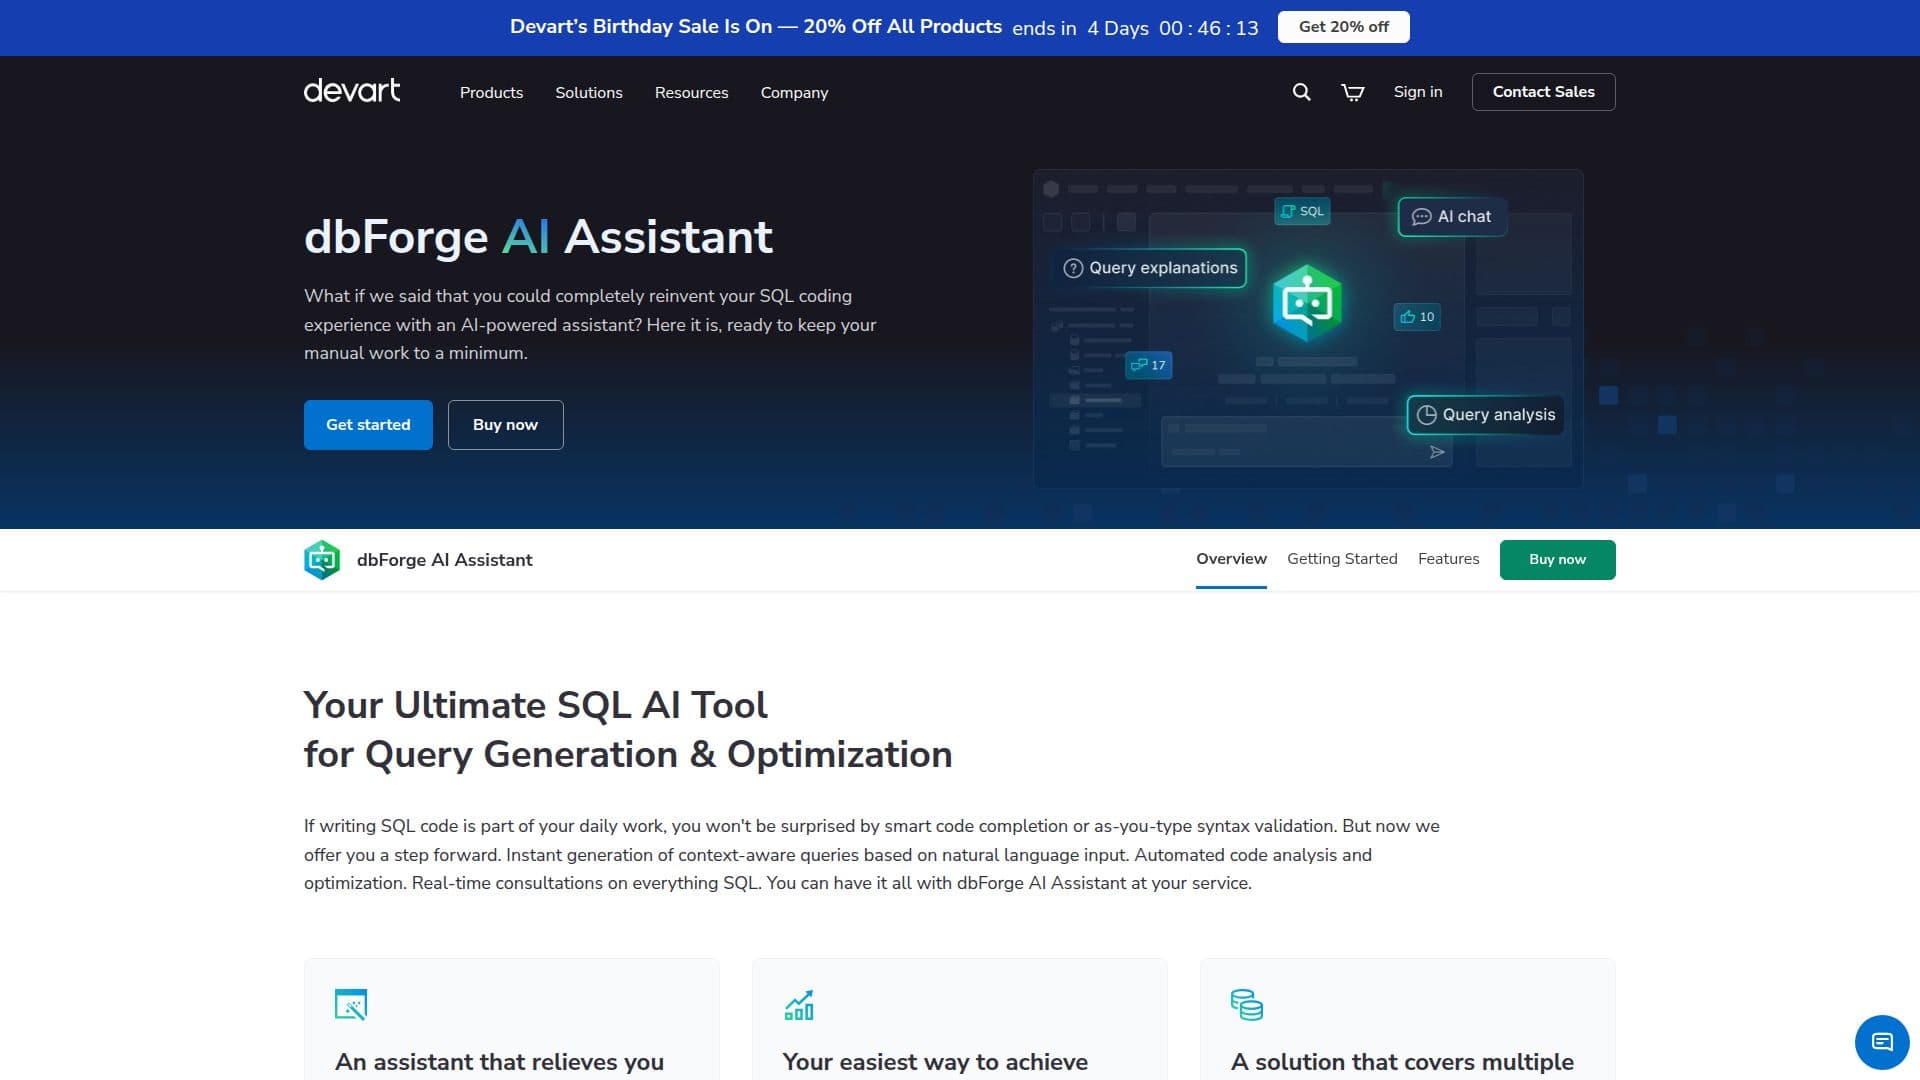The height and width of the screenshot is (1080, 1920).
Task: Click the Contact Sales button
Action: coord(1543,92)
